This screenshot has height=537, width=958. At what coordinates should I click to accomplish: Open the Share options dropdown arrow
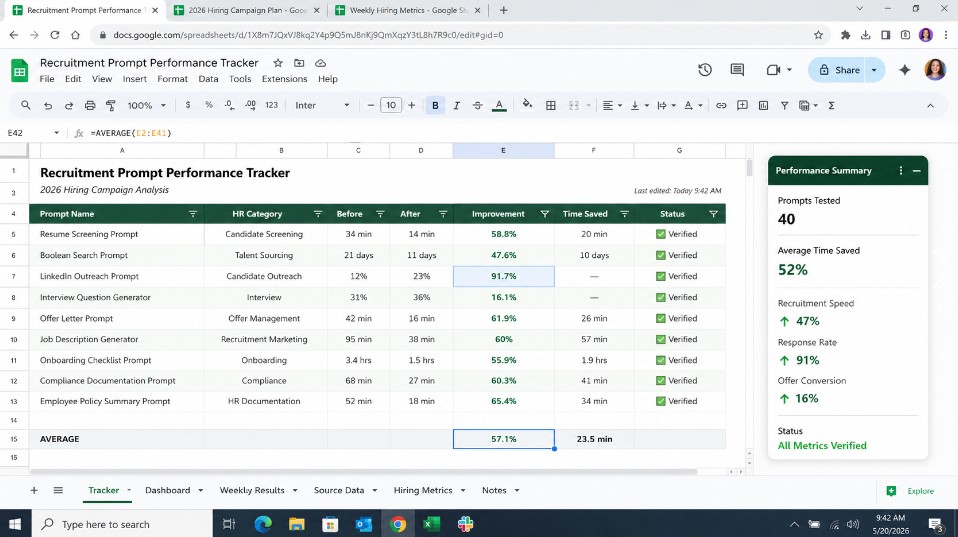pyautogui.click(x=874, y=70)
